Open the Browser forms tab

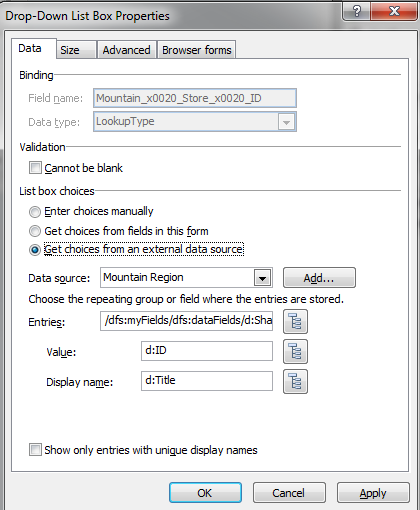point(197,50)
